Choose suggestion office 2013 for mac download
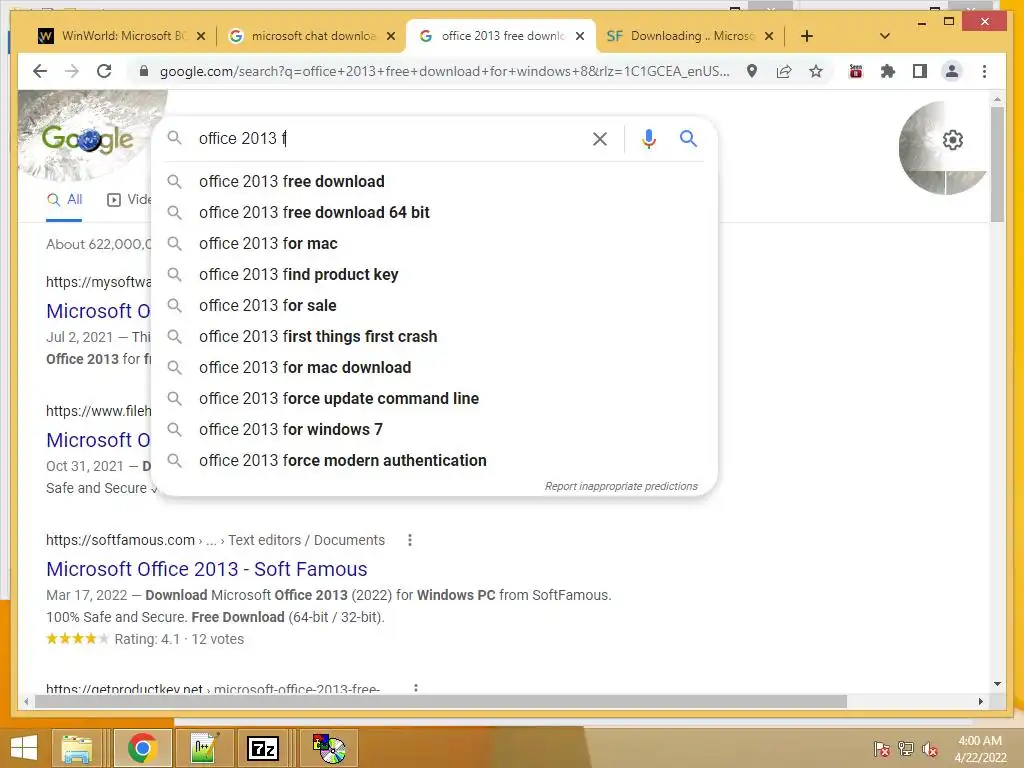1024x768 pixels. [434, 368]
